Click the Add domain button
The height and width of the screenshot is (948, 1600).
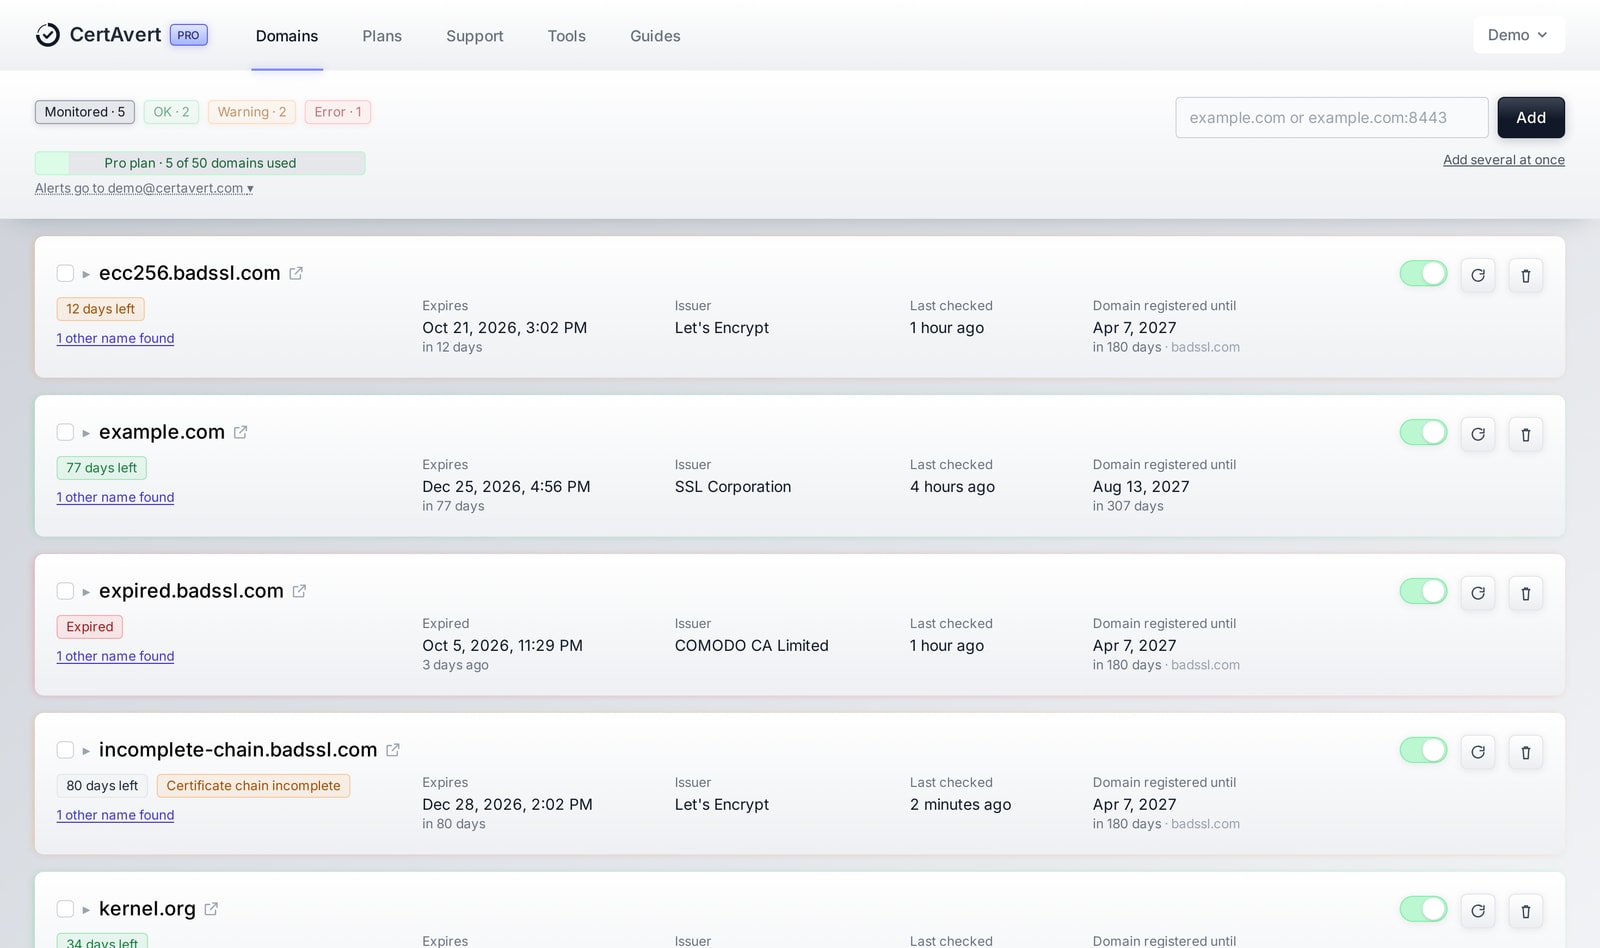1531,117
